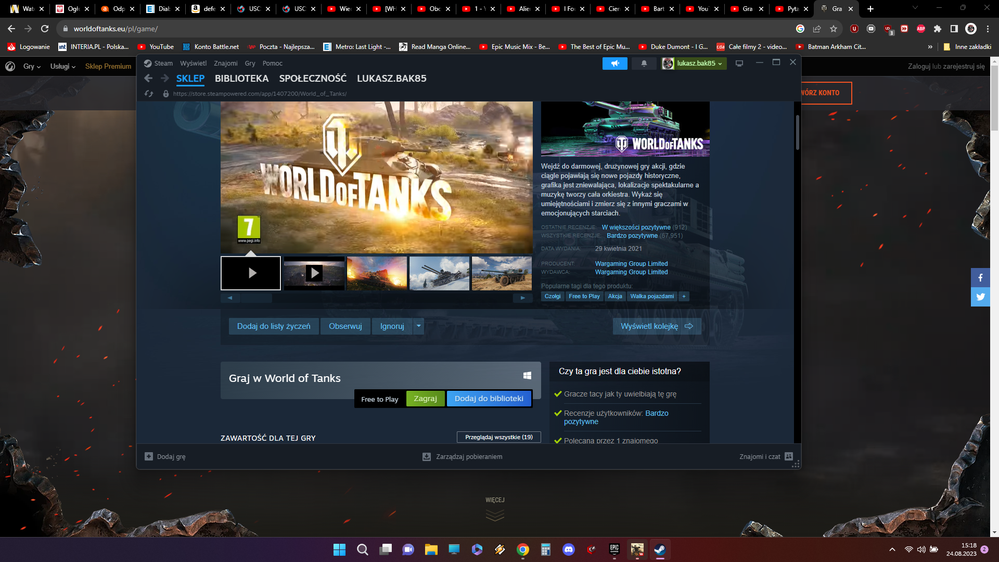Open Chrome extensions puzzle icon
999x562 pixels.
coord(937,29)
